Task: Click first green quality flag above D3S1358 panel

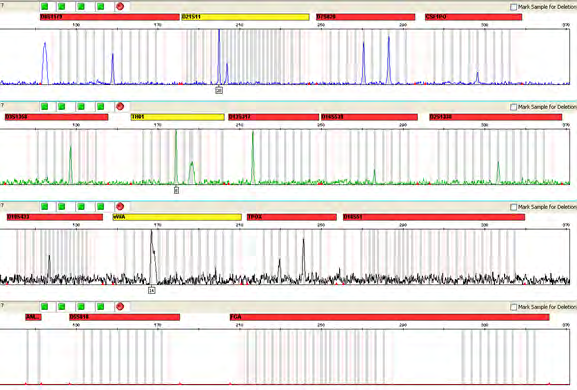Action: pos(45,107)
